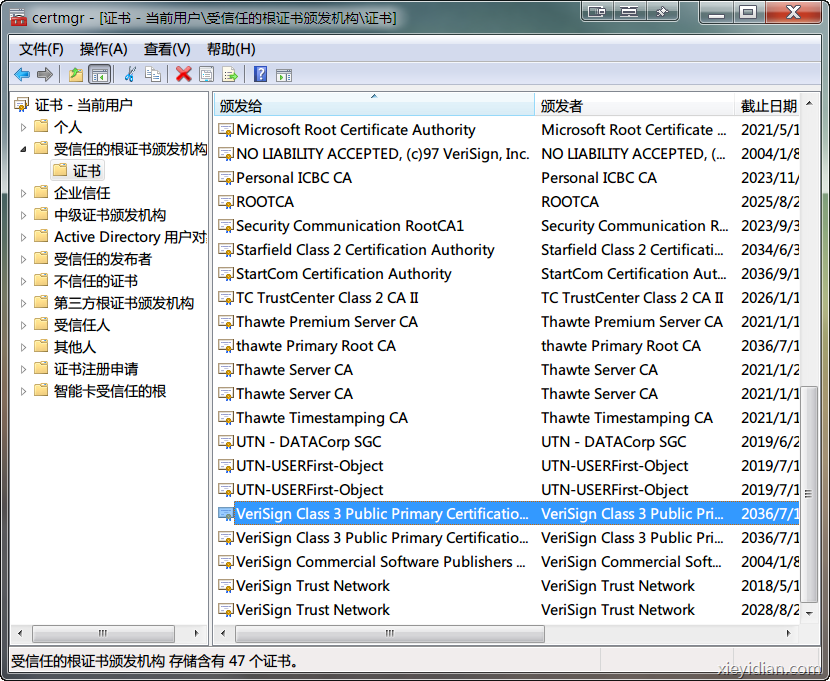
Task: Click the Help question mark icon
Action: 260,74
